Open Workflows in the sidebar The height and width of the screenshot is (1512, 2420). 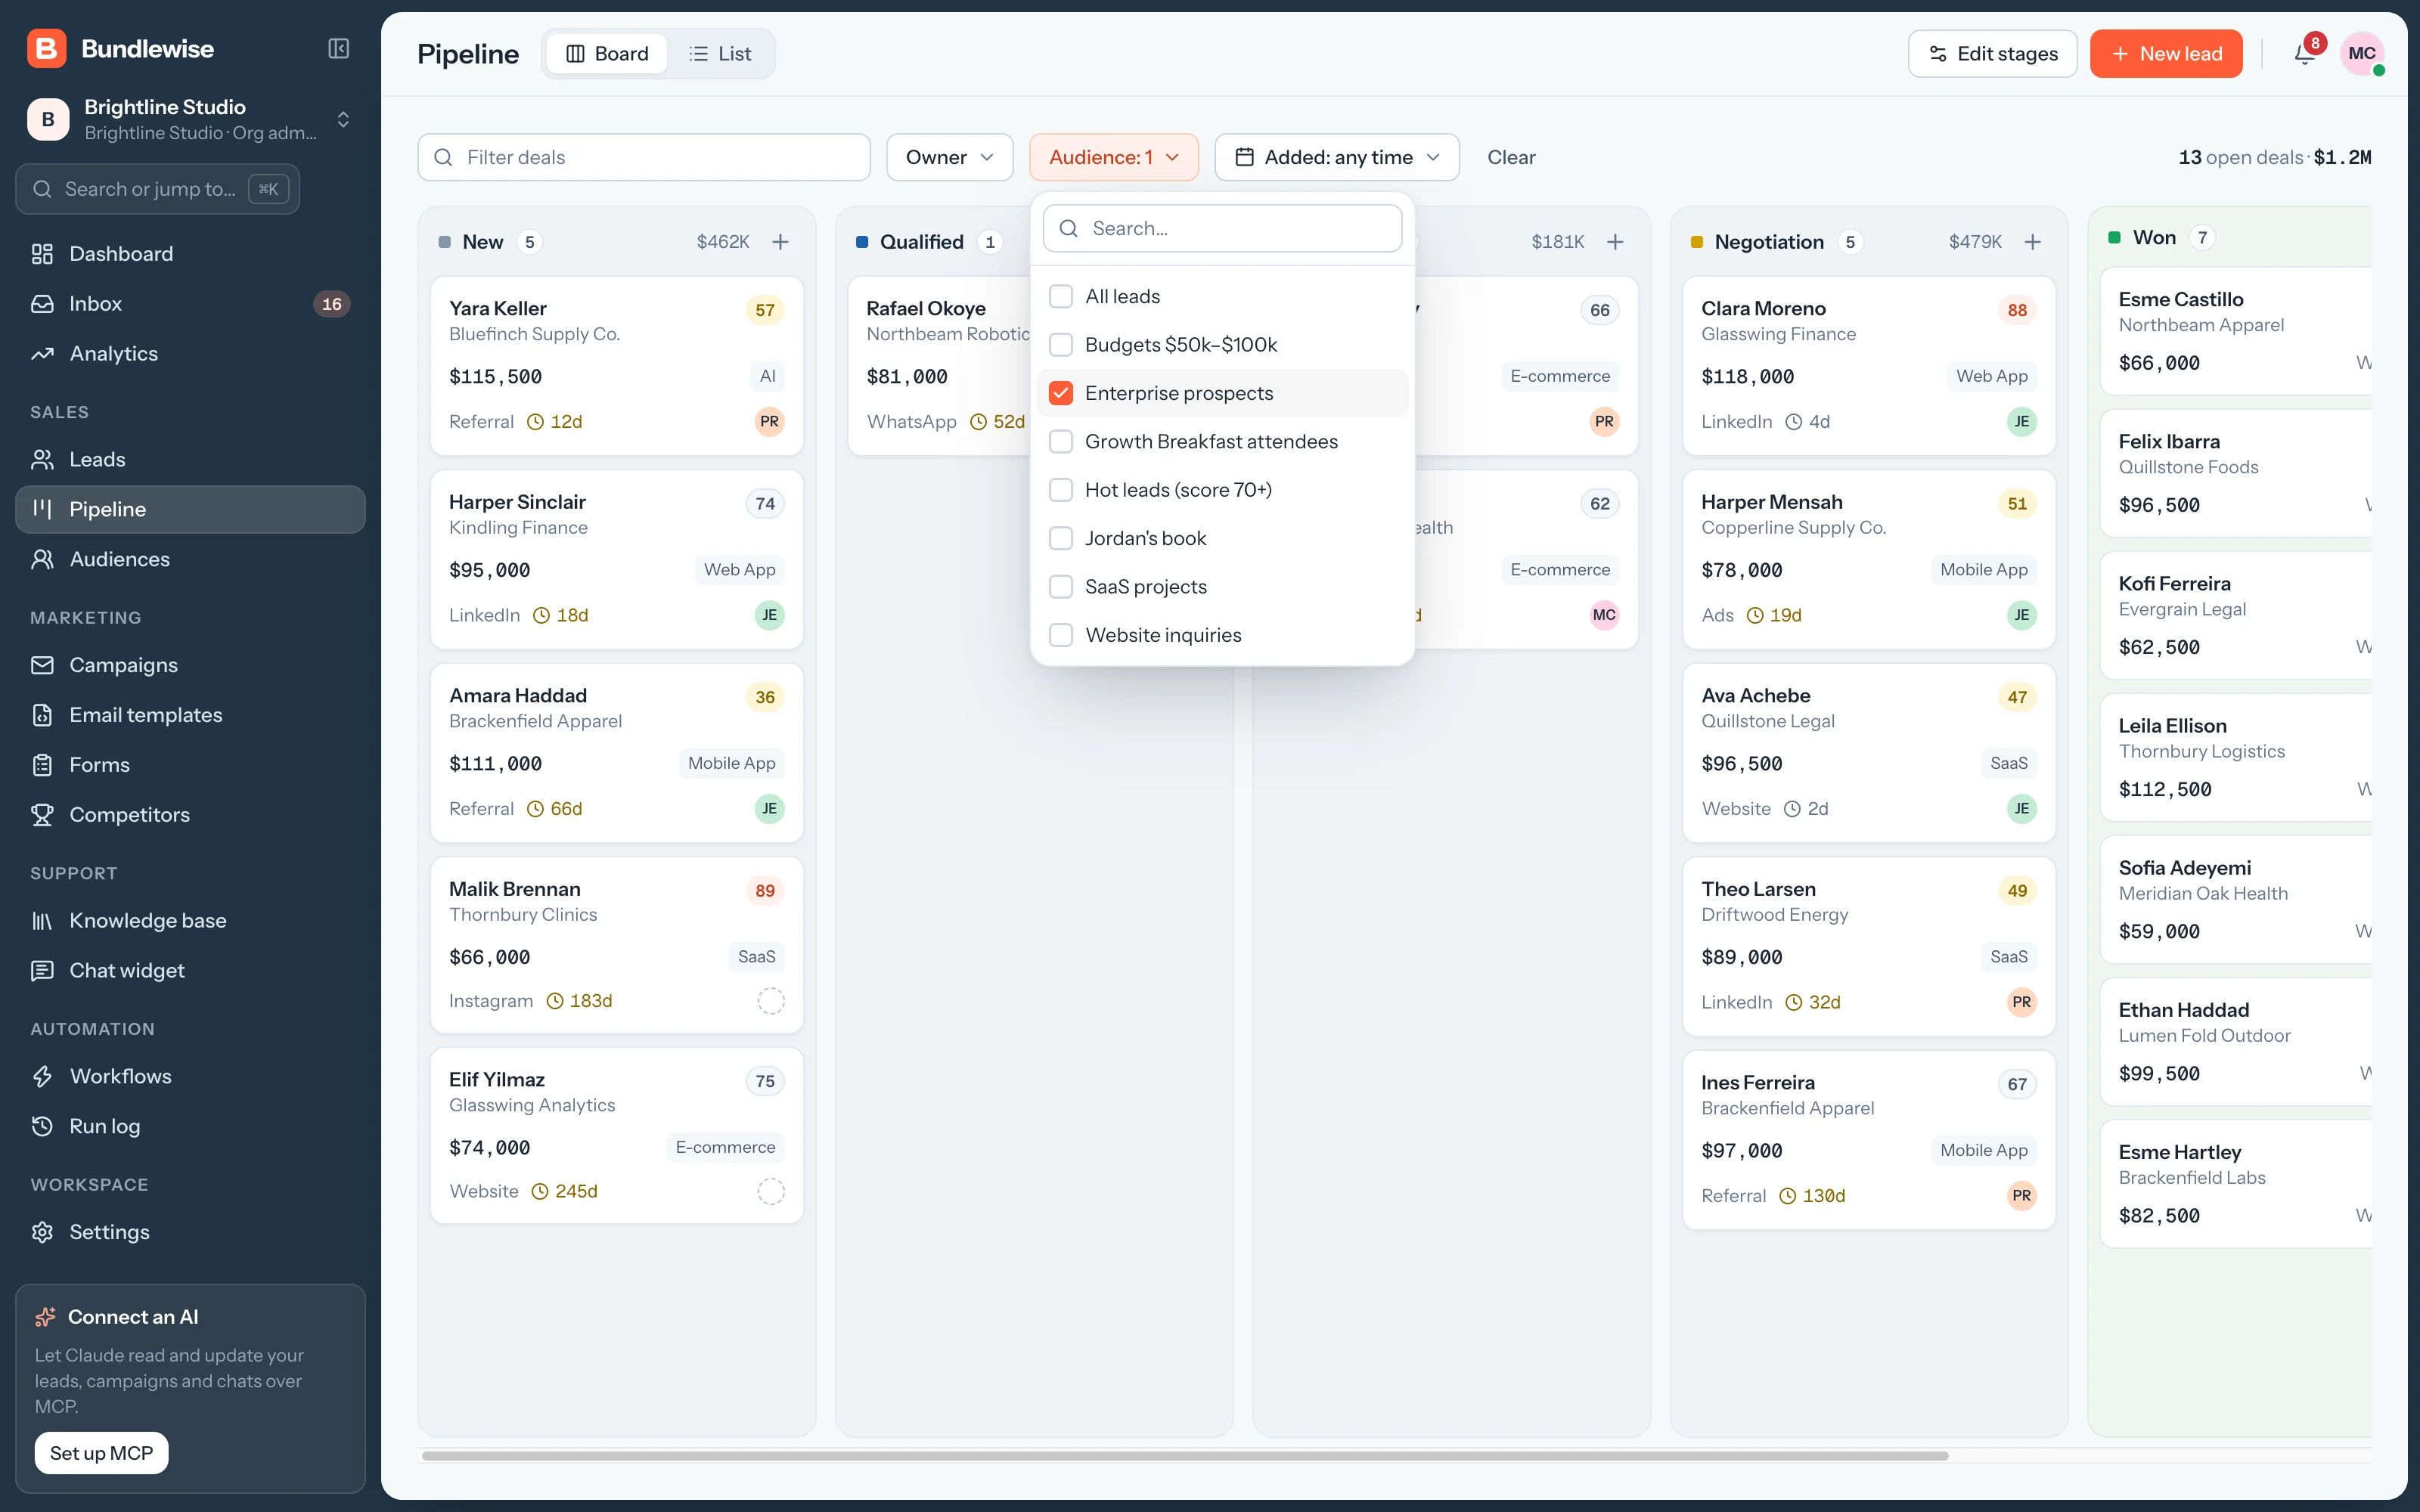pos(190,1077)
